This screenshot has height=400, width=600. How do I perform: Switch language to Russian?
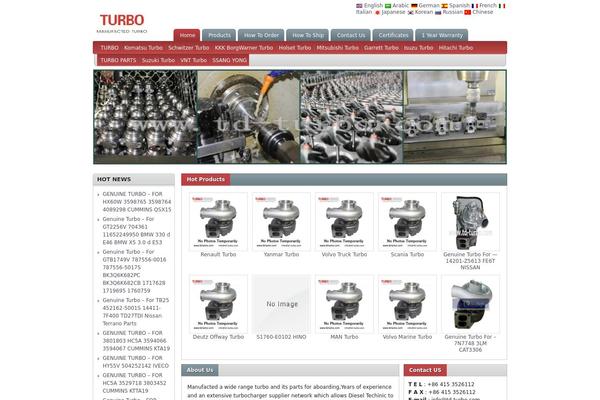449,12
